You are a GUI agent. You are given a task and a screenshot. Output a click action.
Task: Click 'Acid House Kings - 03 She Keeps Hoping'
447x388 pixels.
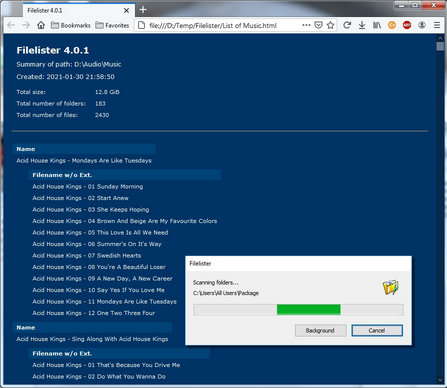coord(91,210)
